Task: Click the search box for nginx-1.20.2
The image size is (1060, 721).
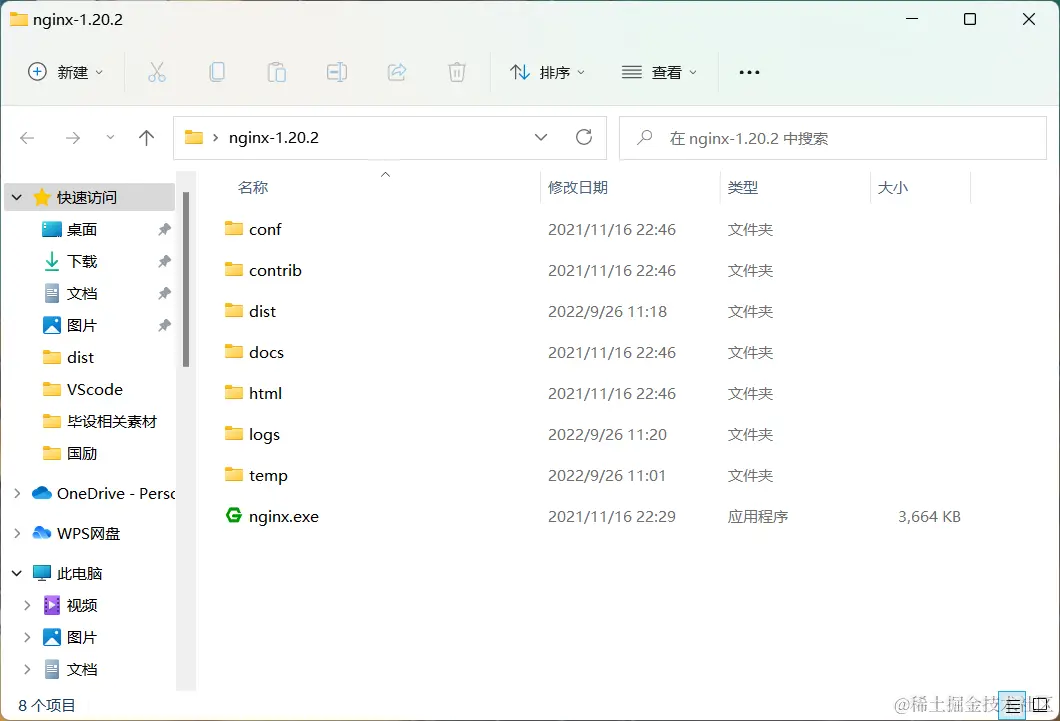Action: point(833,138)
